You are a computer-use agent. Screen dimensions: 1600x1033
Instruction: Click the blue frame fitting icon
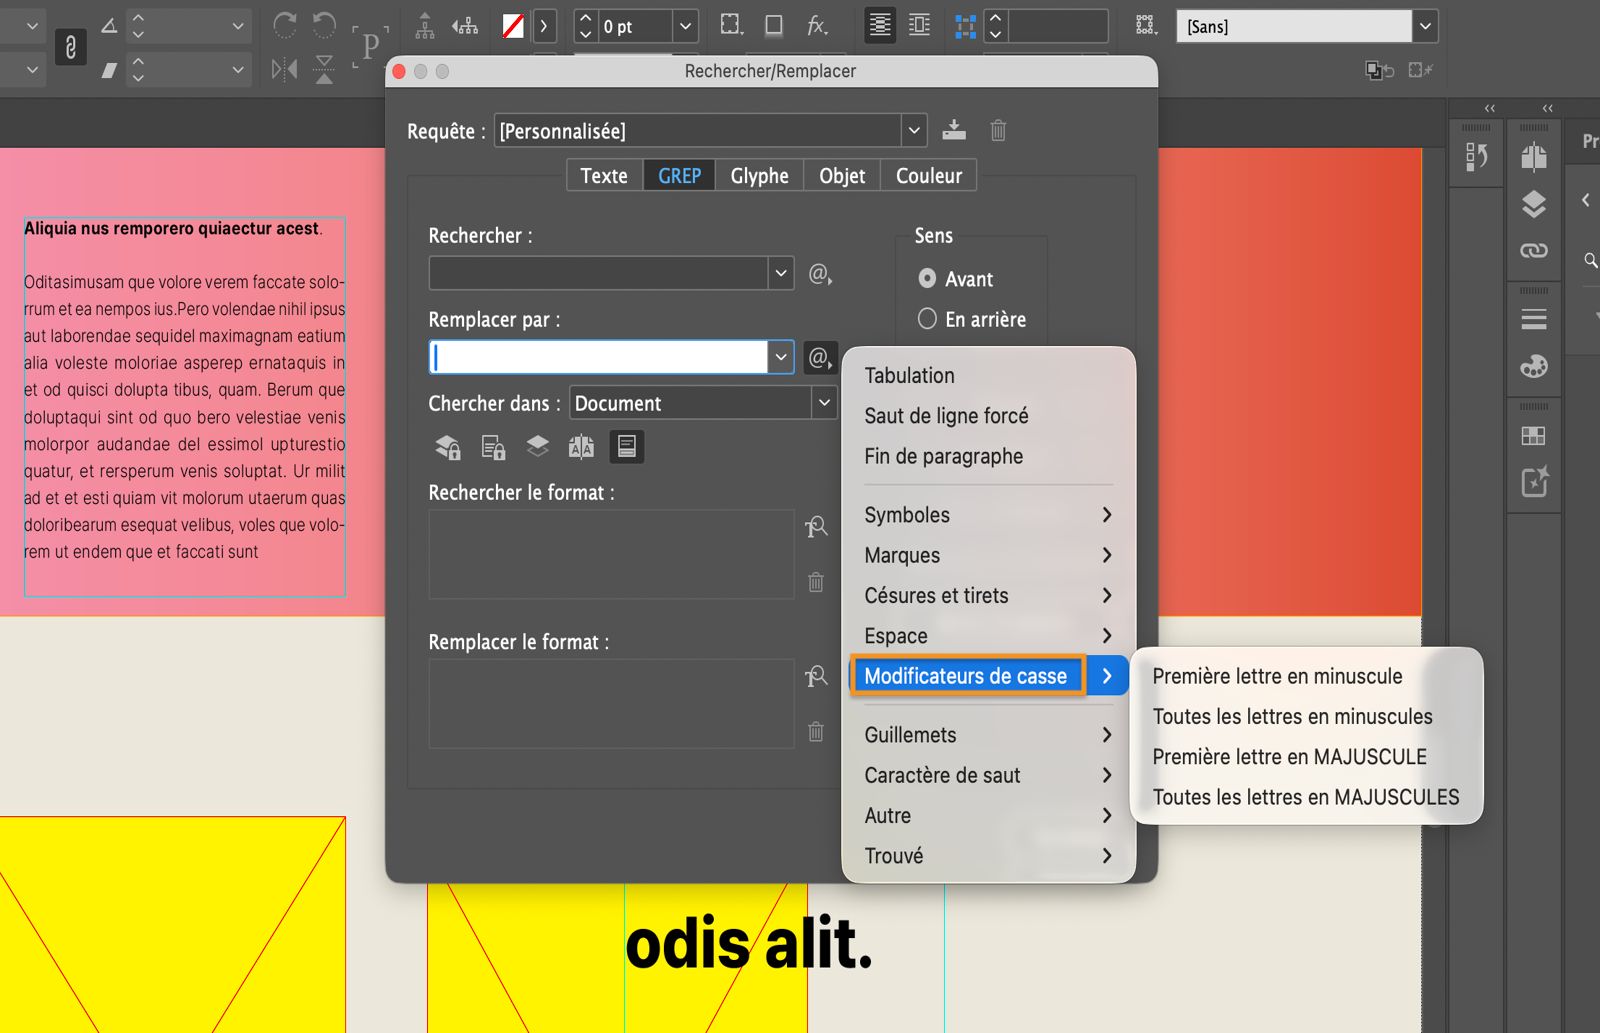tap(965, 26)
